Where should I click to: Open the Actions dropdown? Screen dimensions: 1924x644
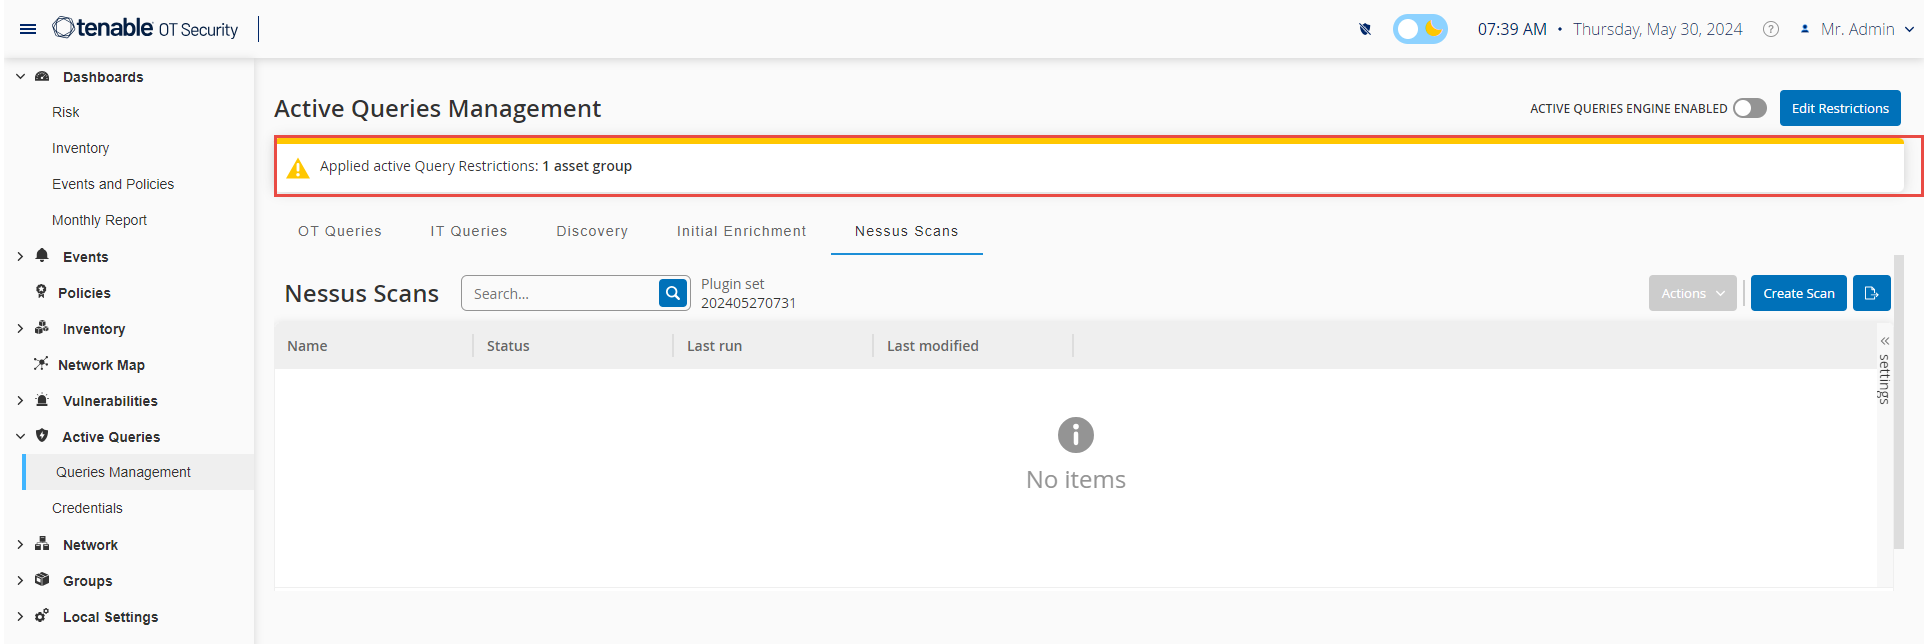coord(1692,293)
